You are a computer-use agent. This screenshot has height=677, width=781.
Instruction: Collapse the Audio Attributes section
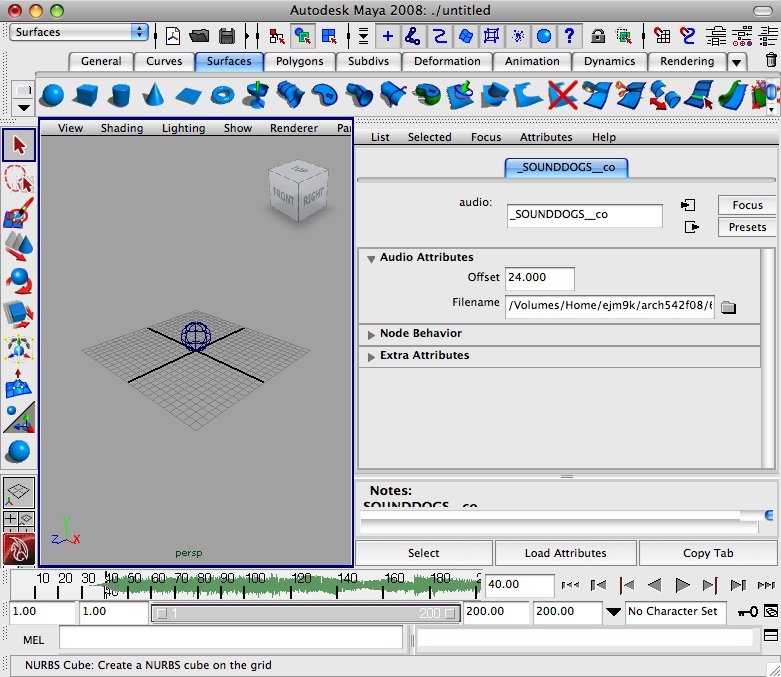(371, 259)
